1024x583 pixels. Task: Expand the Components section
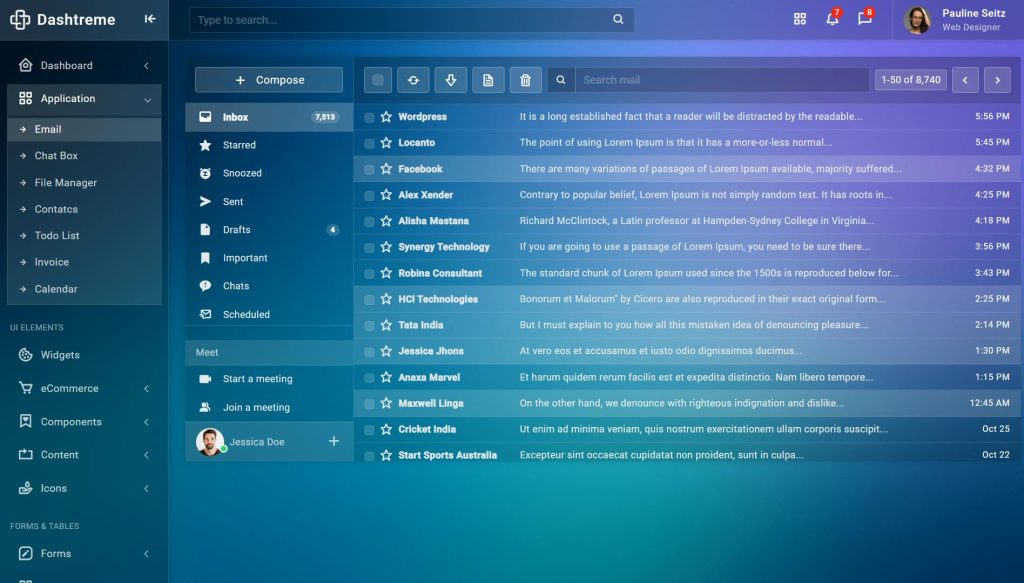[73, 421]
